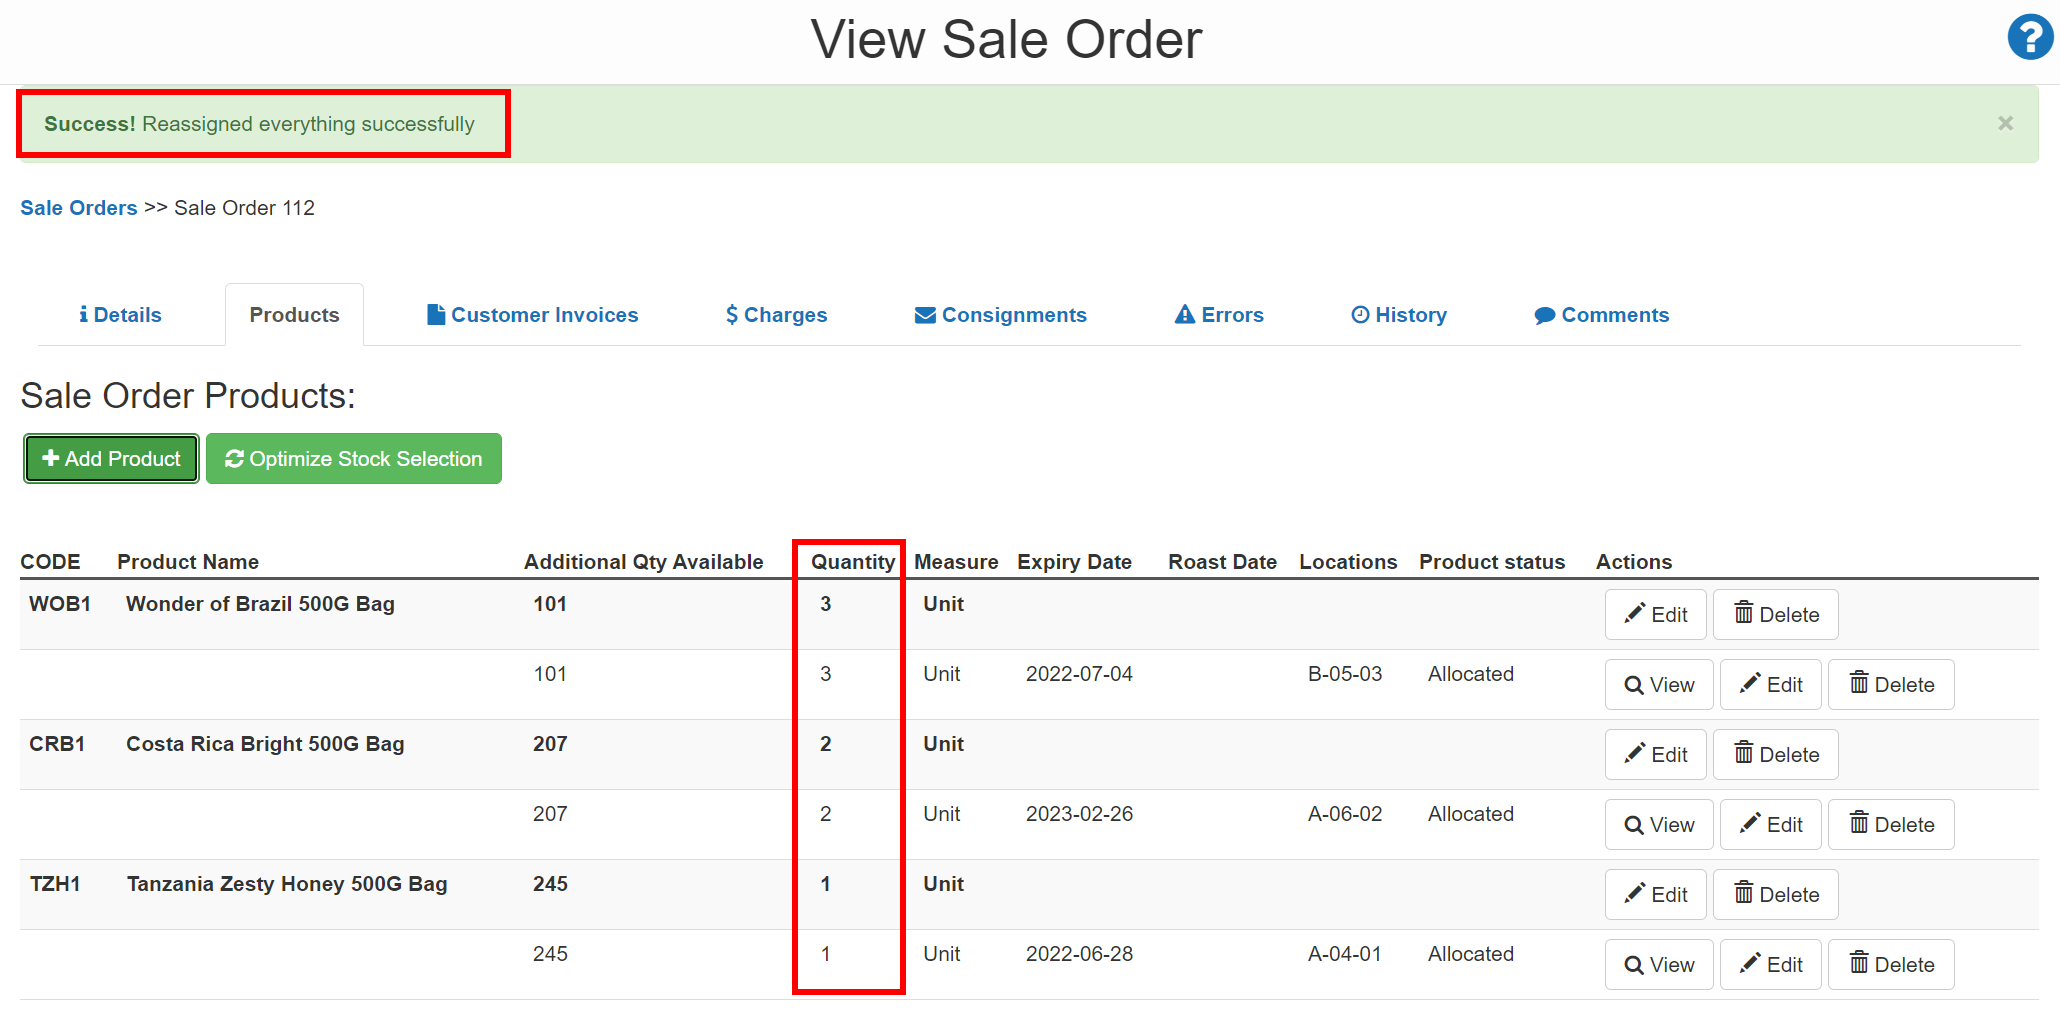Open the blue help icon
2060x1022 pixels.
tap(2029, 37)
